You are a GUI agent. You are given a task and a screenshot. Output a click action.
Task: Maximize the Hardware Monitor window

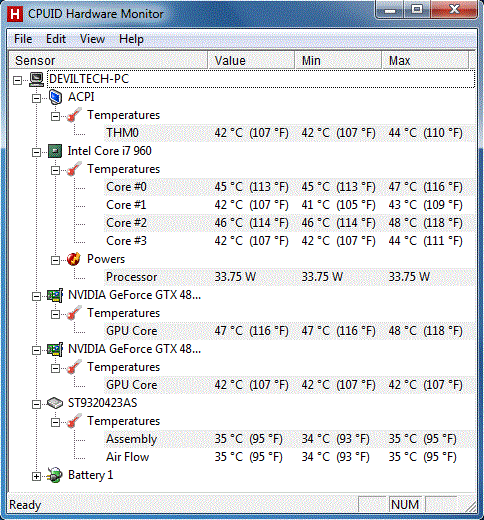coord(417,10)
